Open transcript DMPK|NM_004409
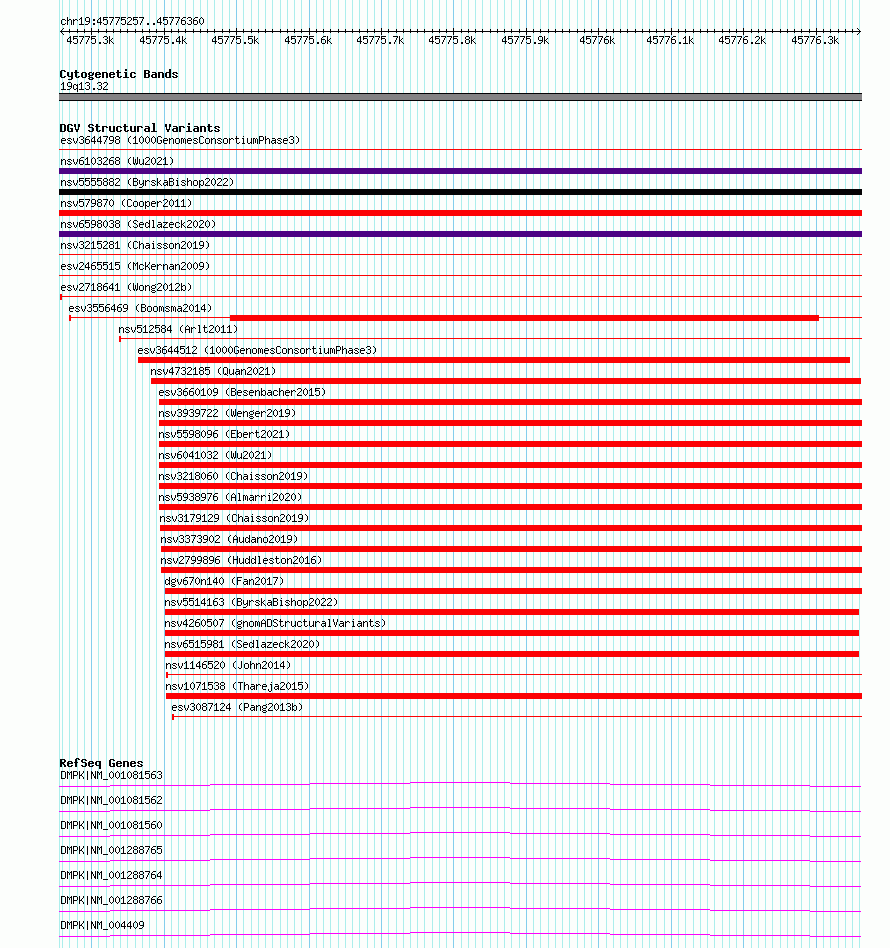The height and width of the screenshot is (948, 890). [x=102, y=926]
